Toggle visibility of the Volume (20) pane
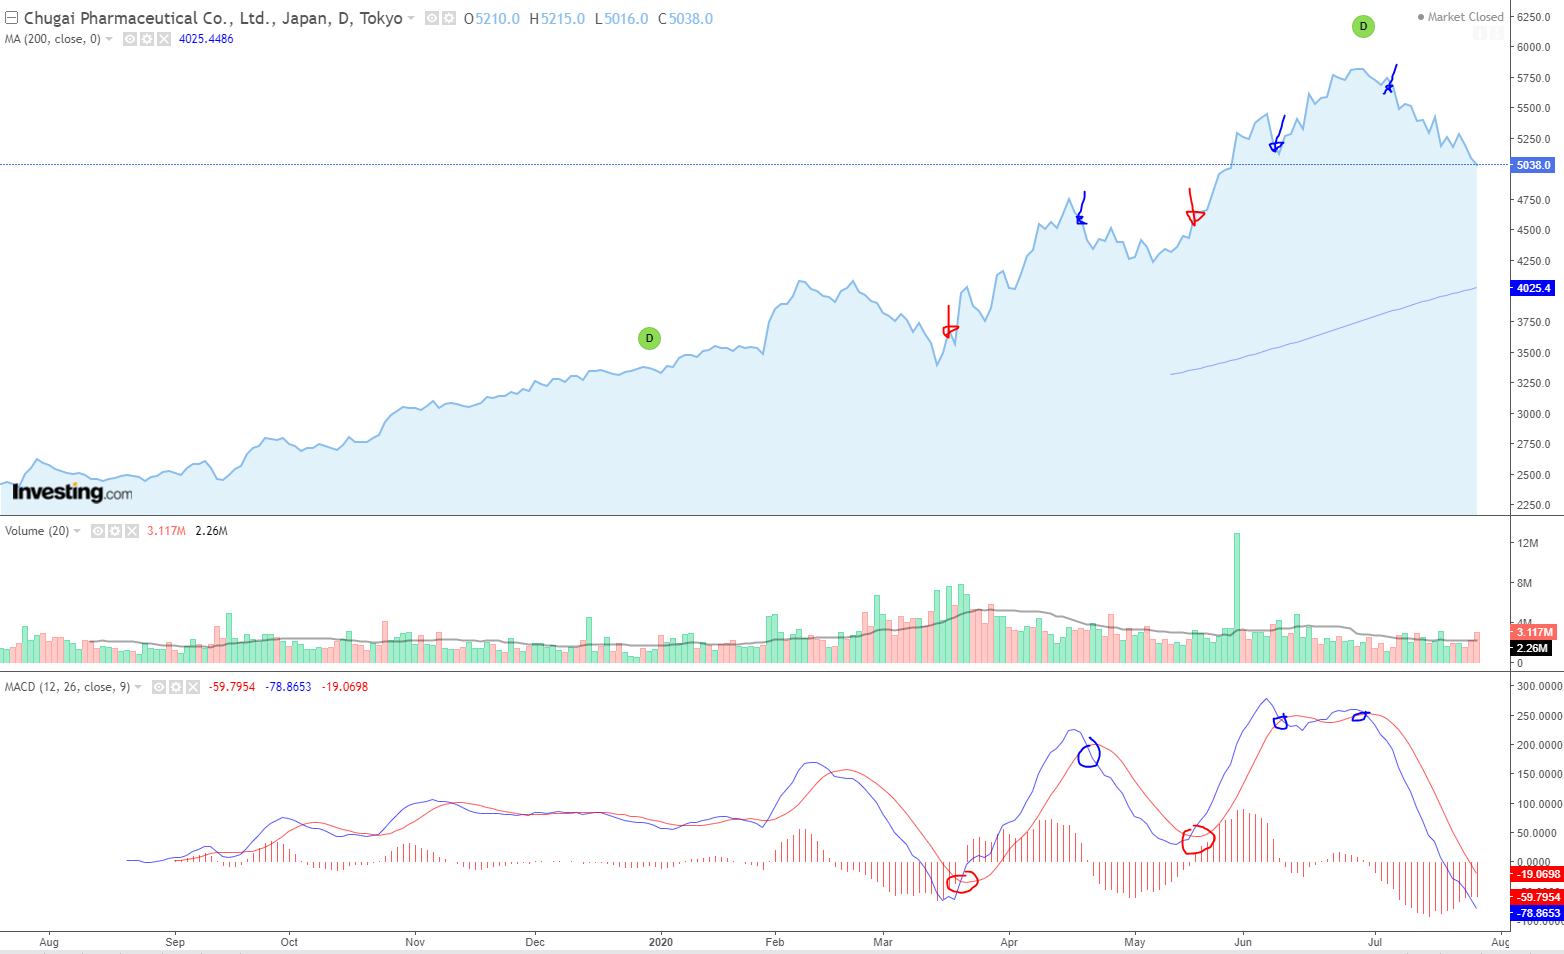 (x=98, y=531)
